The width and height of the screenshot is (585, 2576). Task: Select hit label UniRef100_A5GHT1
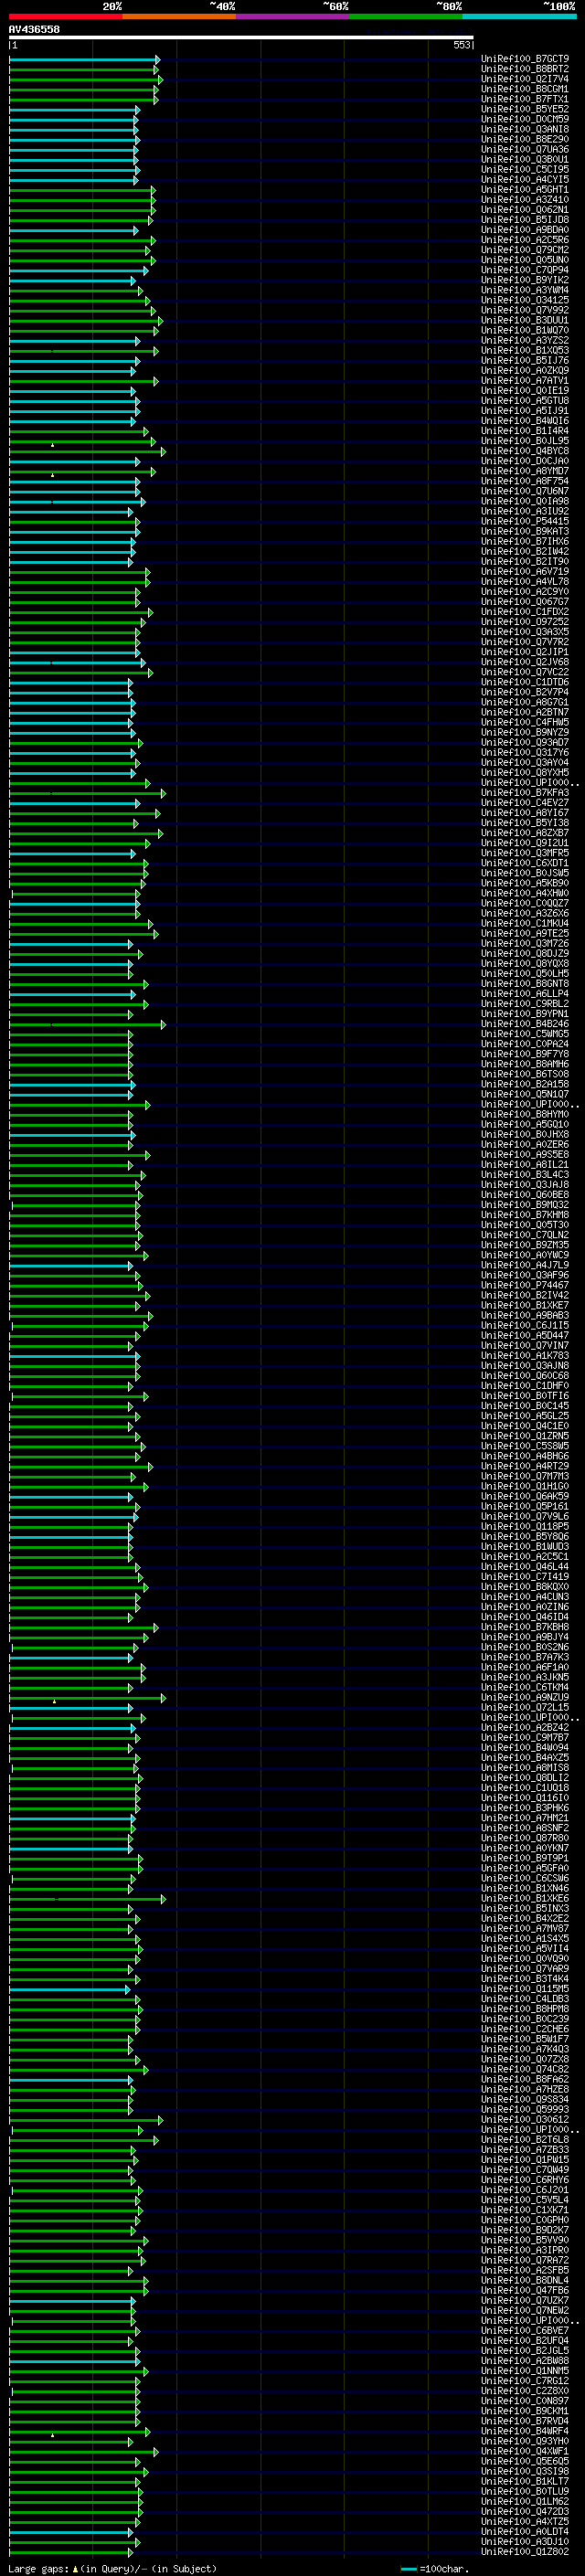point(525,190)
